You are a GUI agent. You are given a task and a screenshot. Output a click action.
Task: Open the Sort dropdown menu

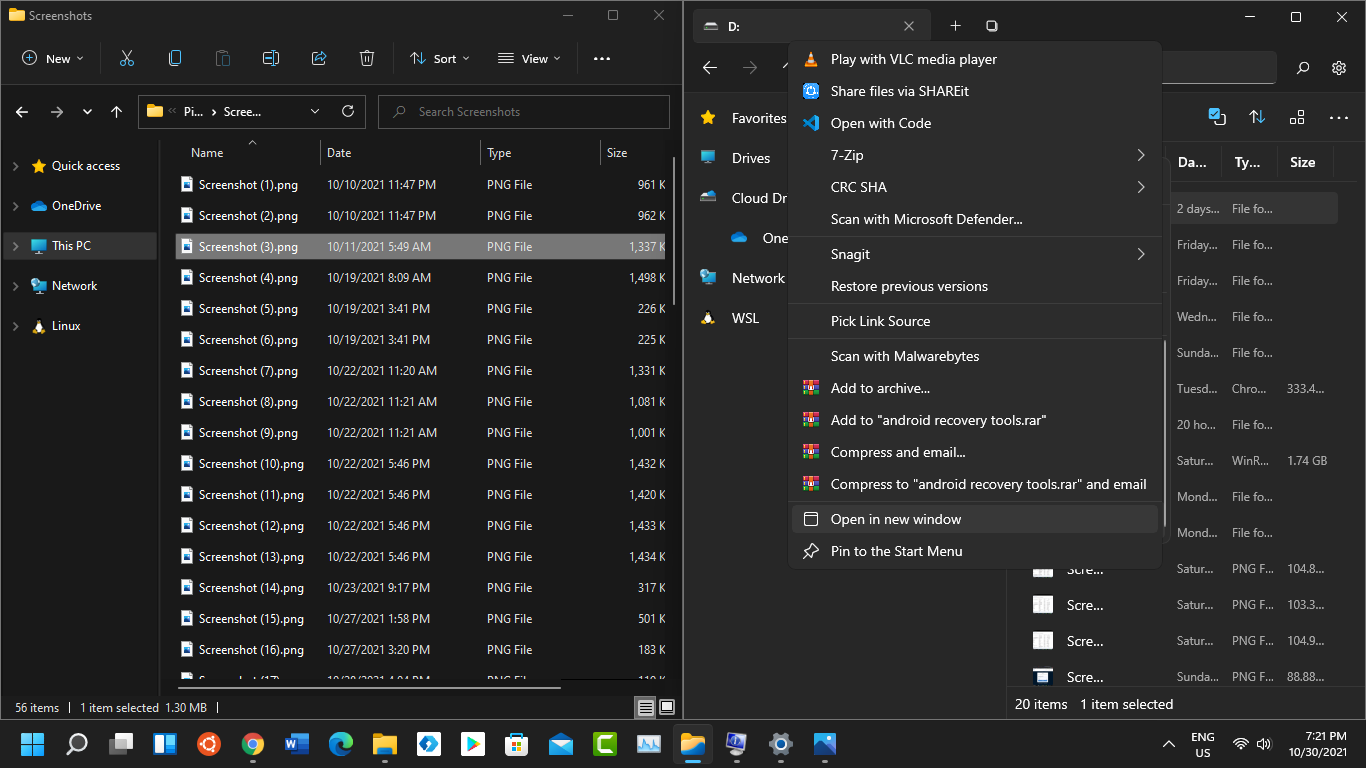439,58
